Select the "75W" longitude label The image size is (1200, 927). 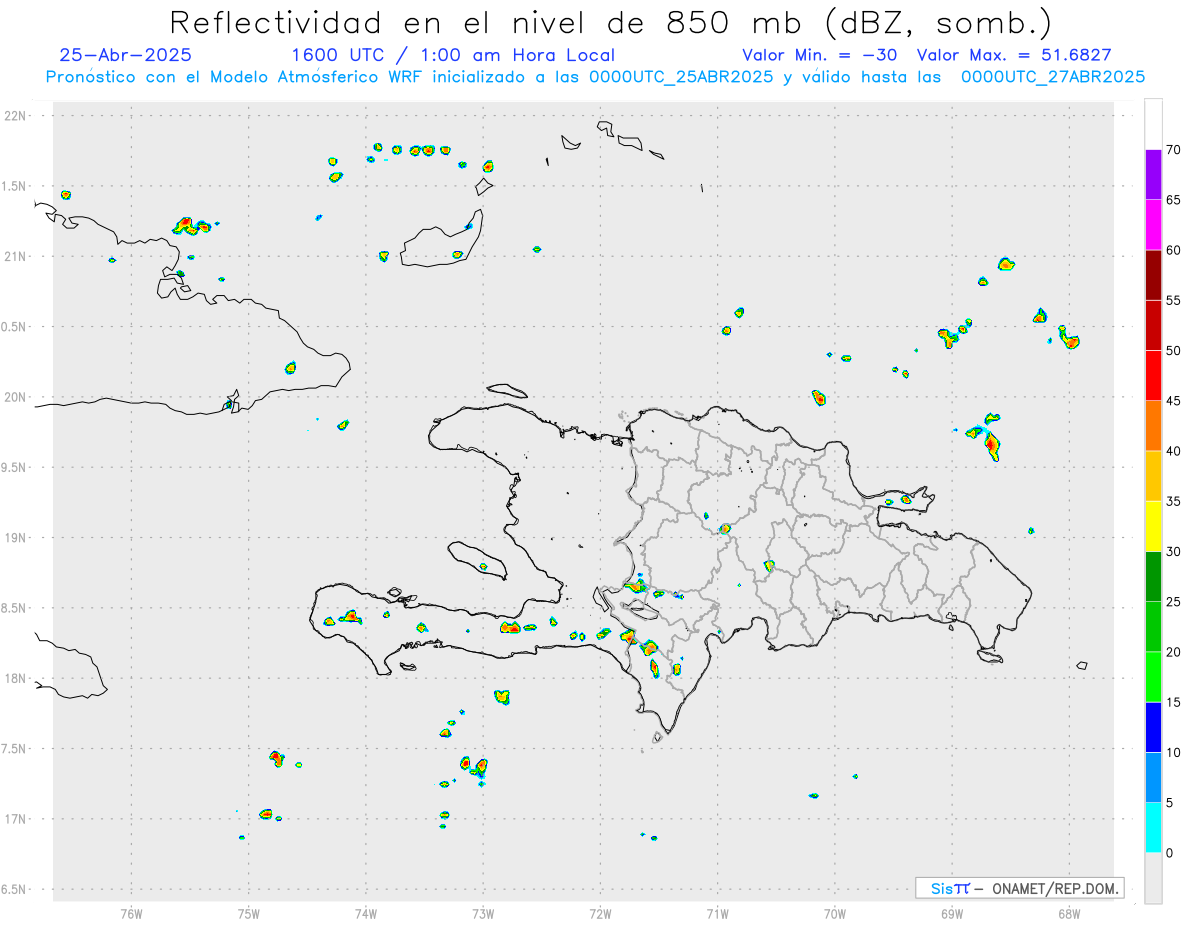248,913
